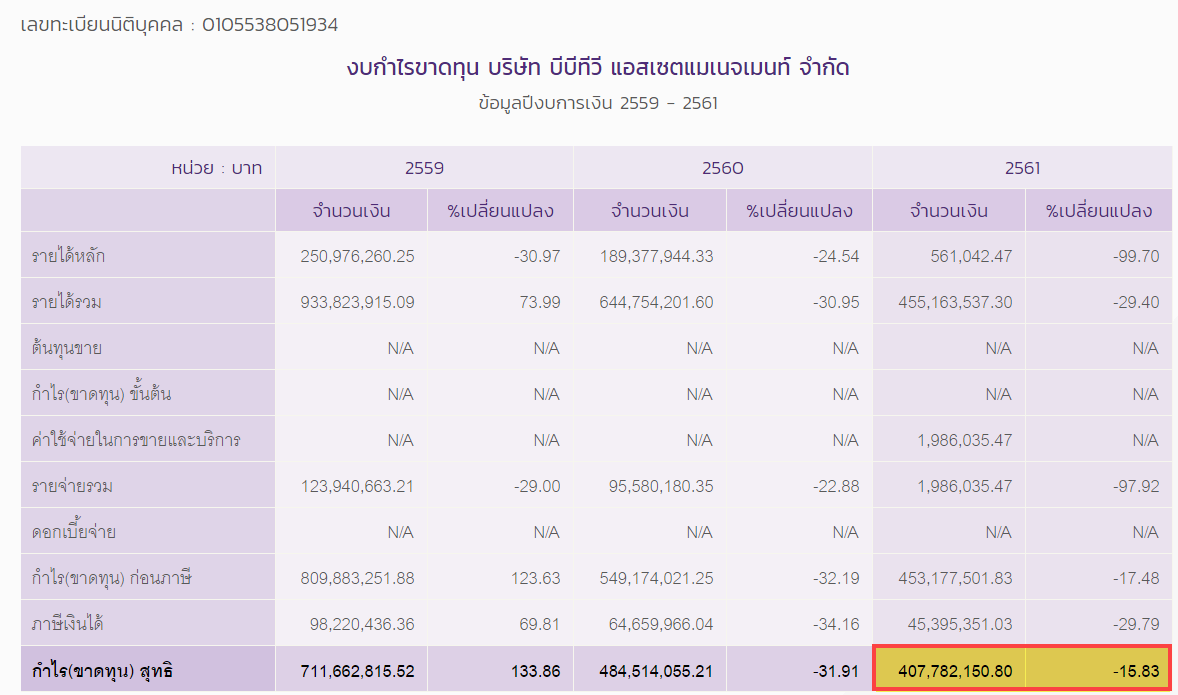Click the value 123,940,663.21
Screen dimensions: 1178x695
[x=358, y=486]
